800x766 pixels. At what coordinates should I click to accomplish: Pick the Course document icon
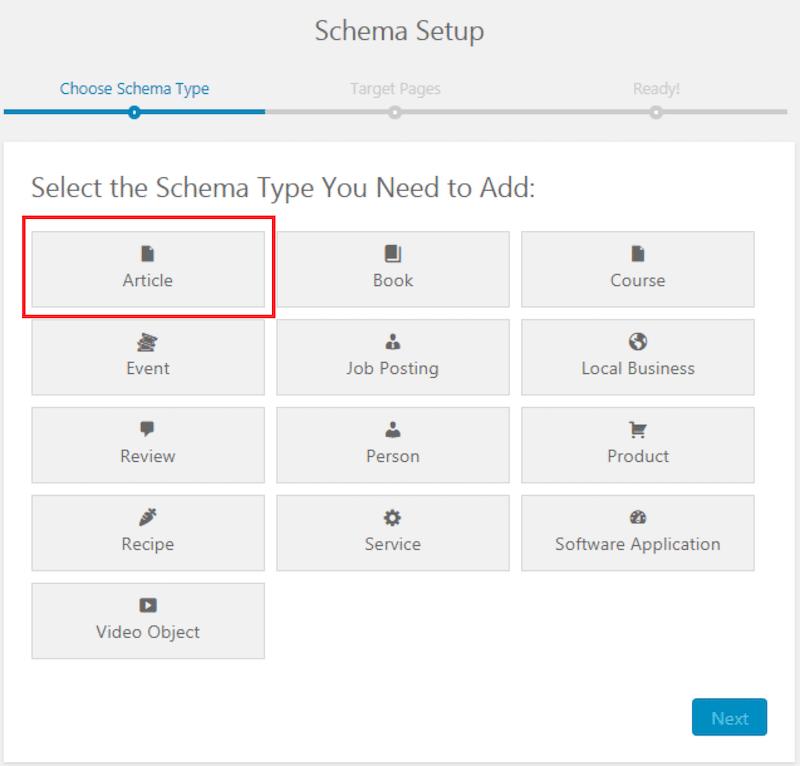pos(638,254)
